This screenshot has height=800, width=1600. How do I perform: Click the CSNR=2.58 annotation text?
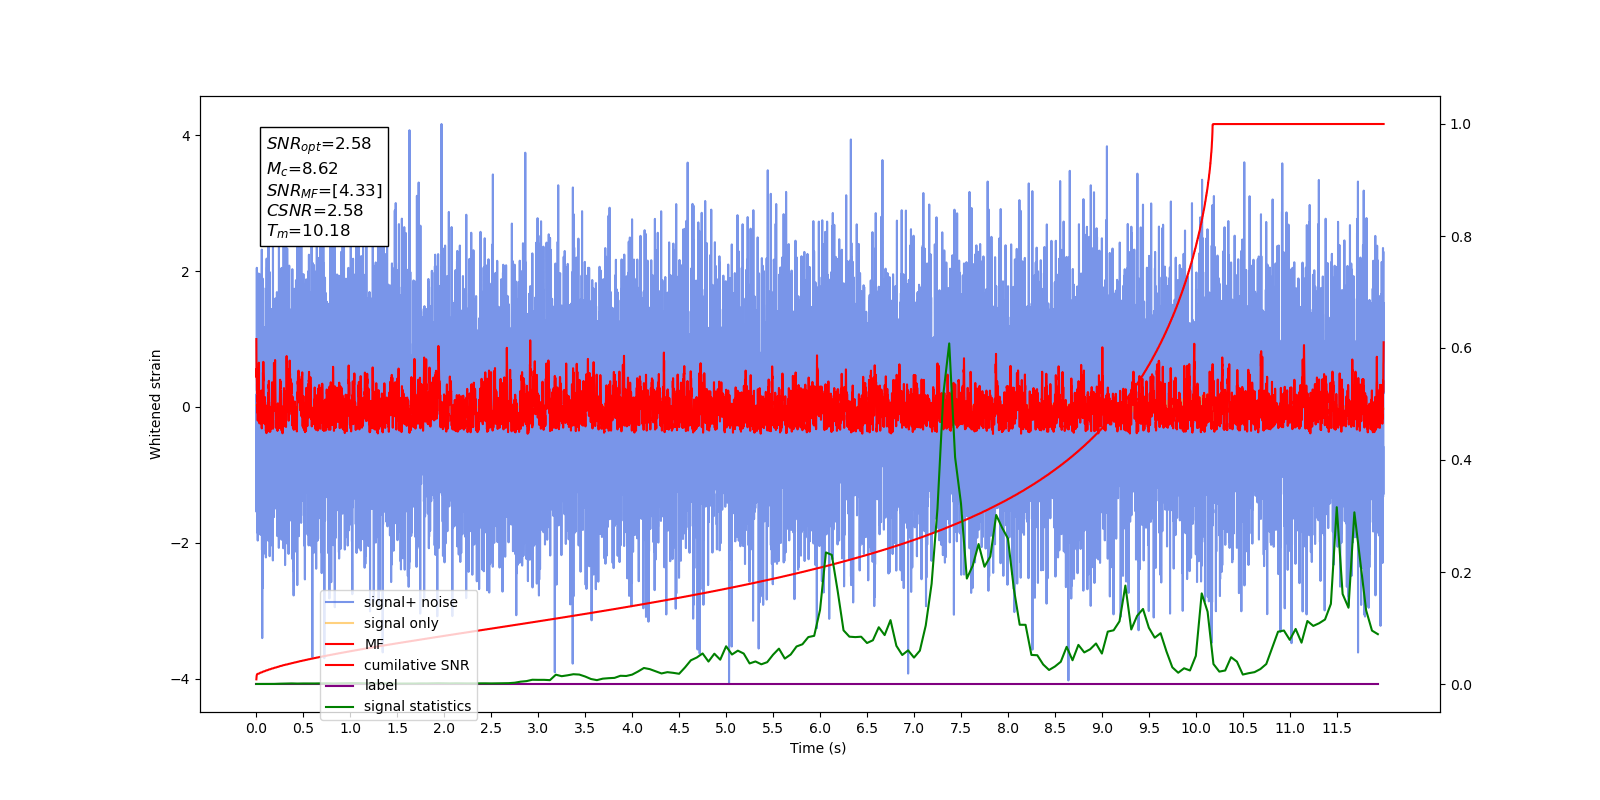(x=315, y=210)
